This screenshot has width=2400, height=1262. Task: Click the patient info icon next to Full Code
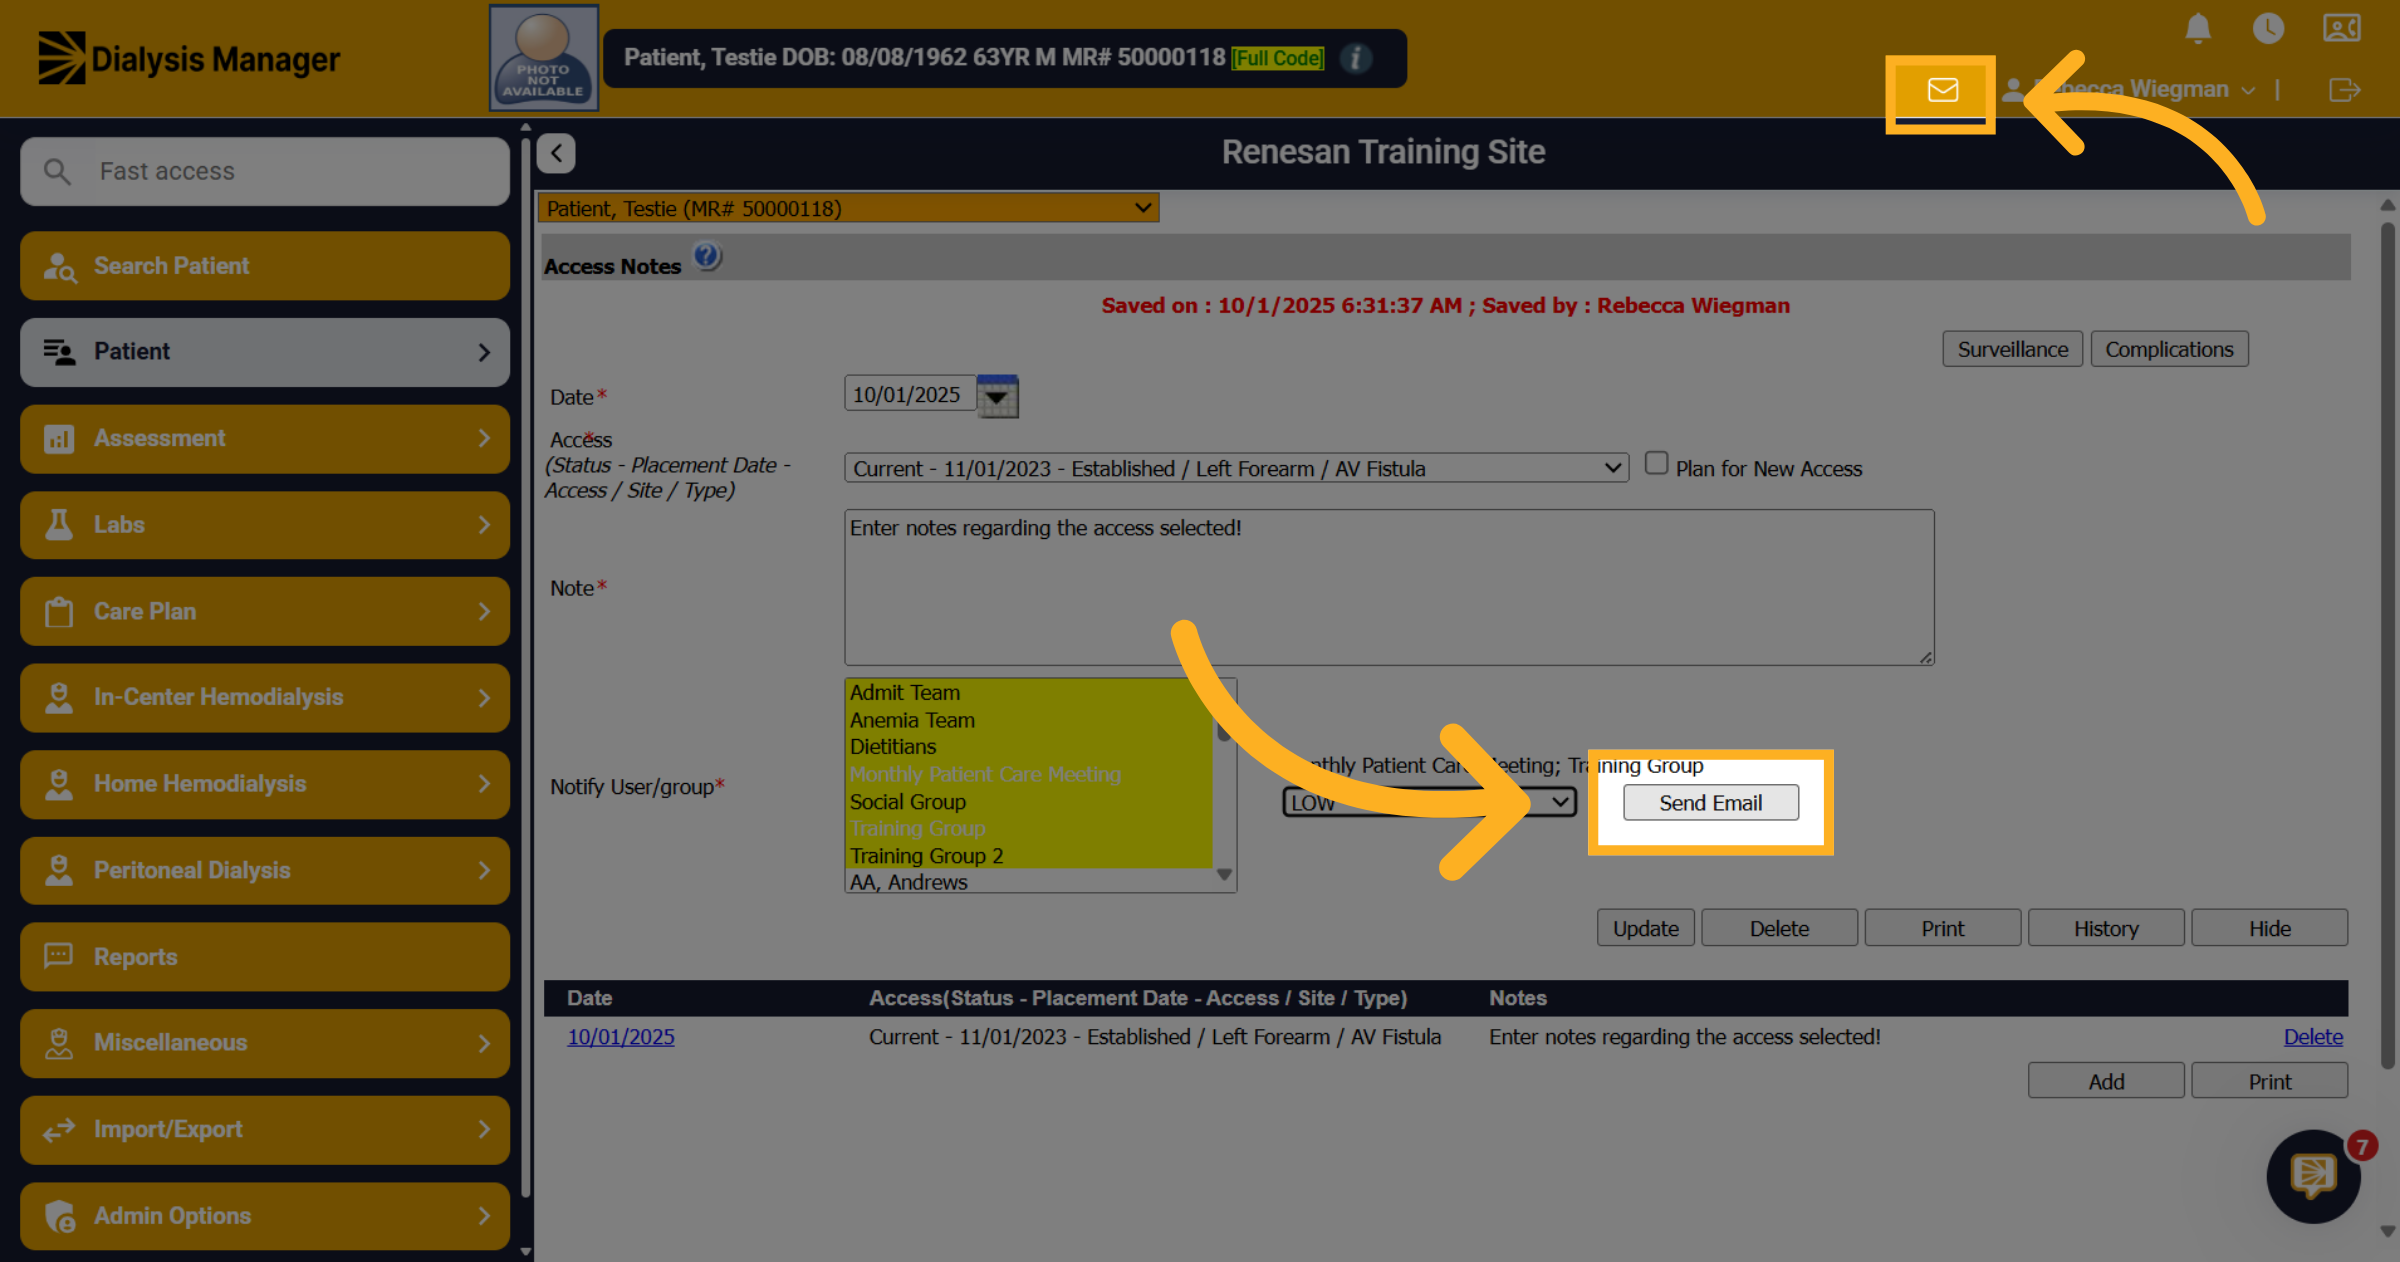[1355, 58]
